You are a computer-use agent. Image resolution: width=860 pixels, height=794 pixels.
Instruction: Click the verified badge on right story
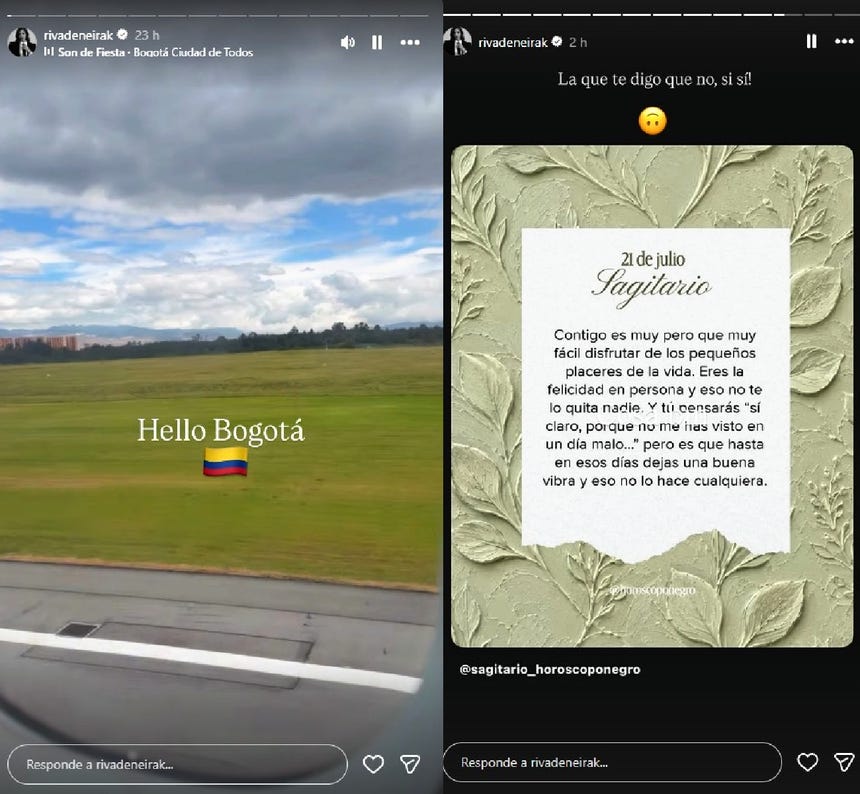pyautogui.click(x=557, y=42)
